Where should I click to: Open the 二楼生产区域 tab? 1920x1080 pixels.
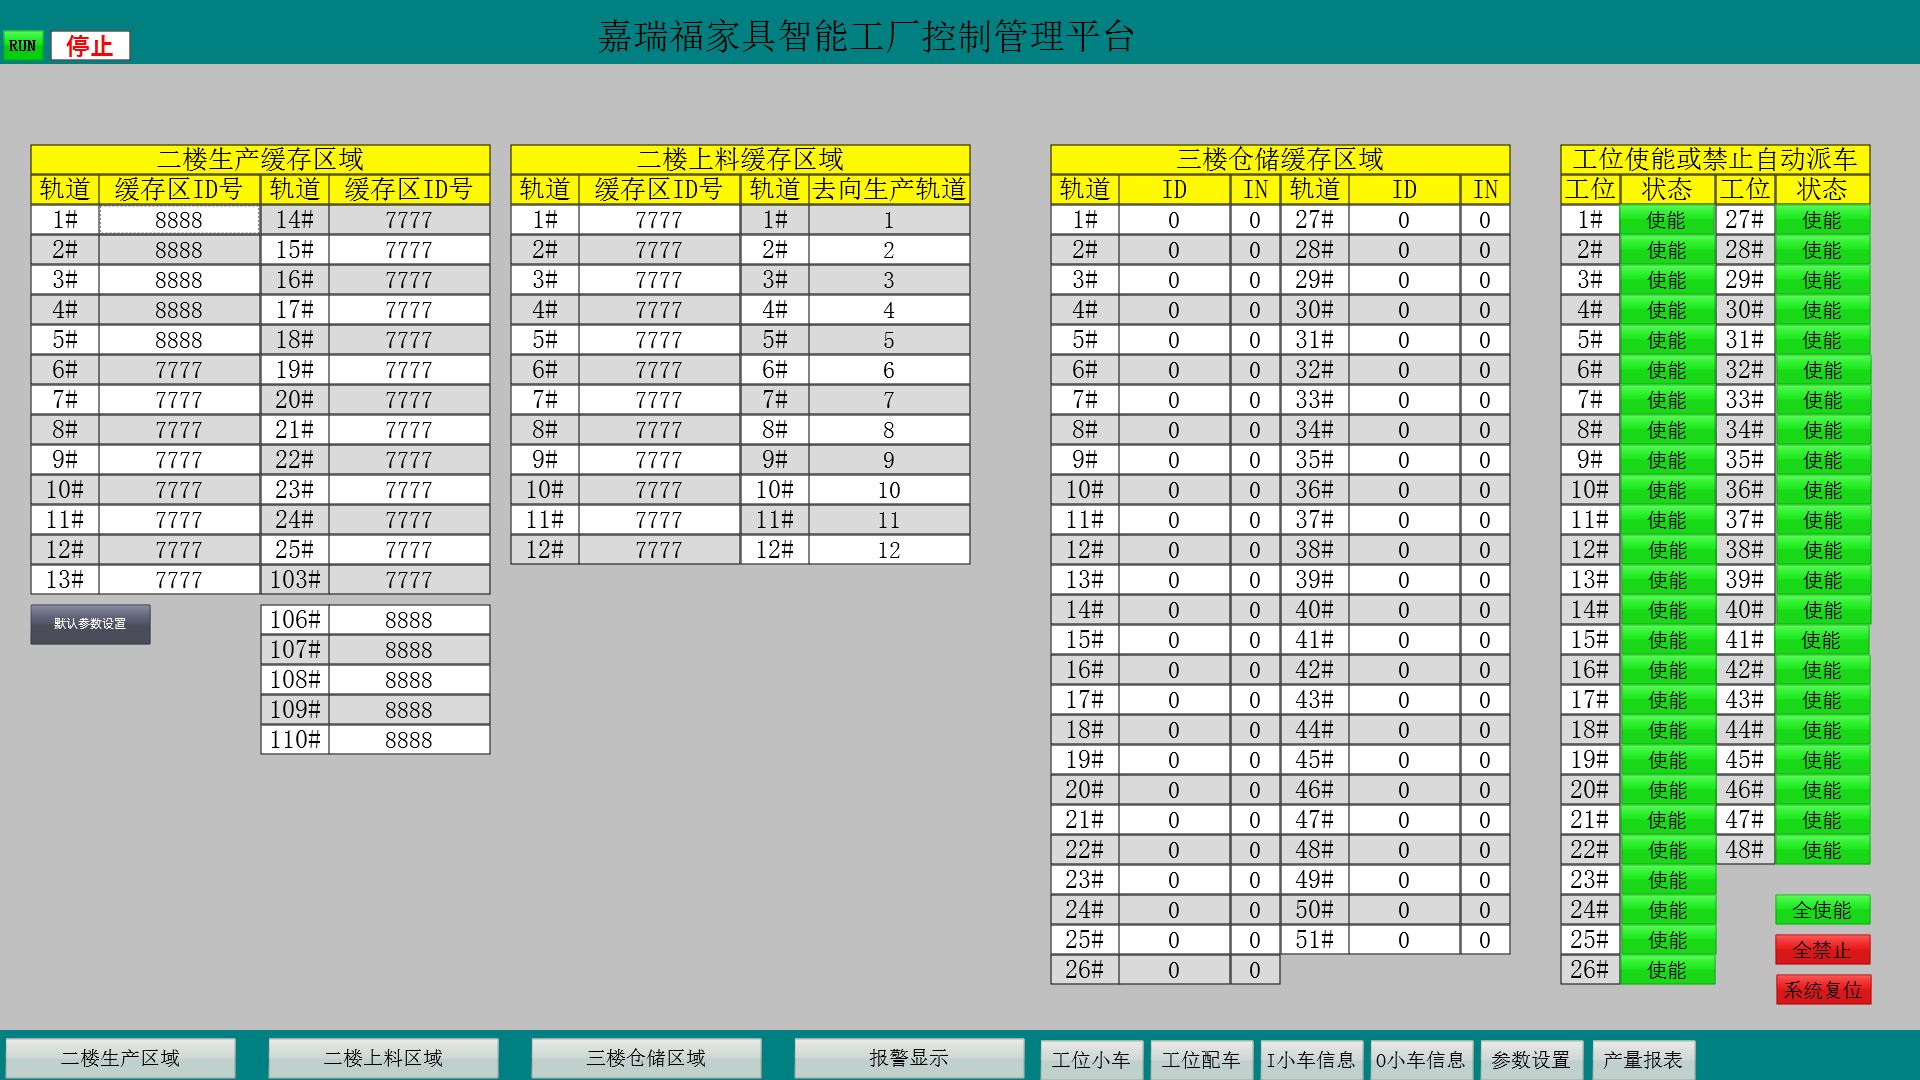pyautogui.click(x=120, y=1058)
